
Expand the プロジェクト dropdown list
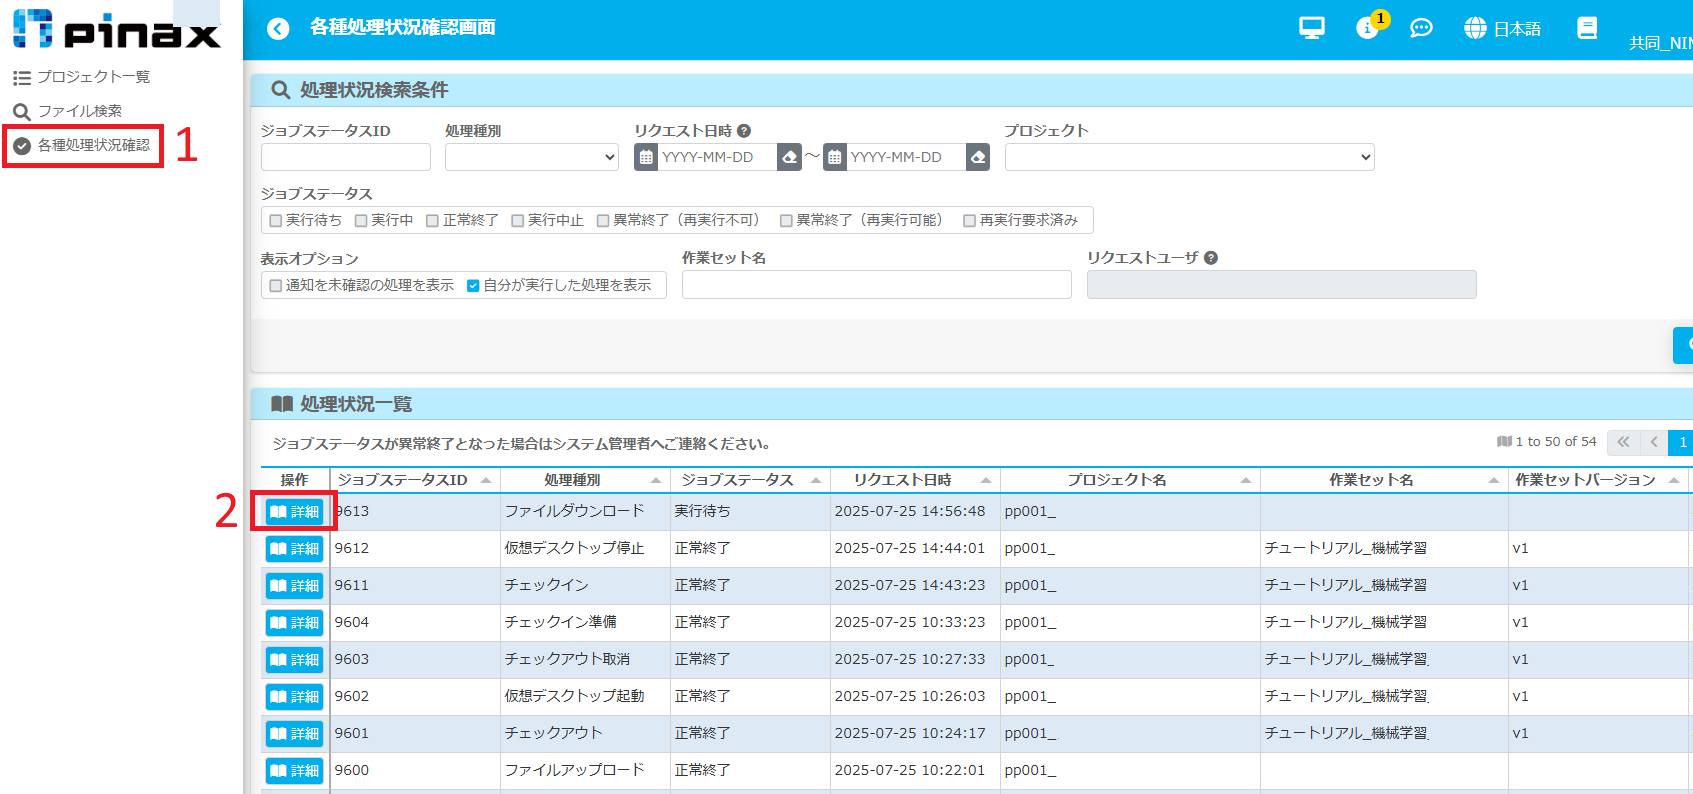[1189, 157]
